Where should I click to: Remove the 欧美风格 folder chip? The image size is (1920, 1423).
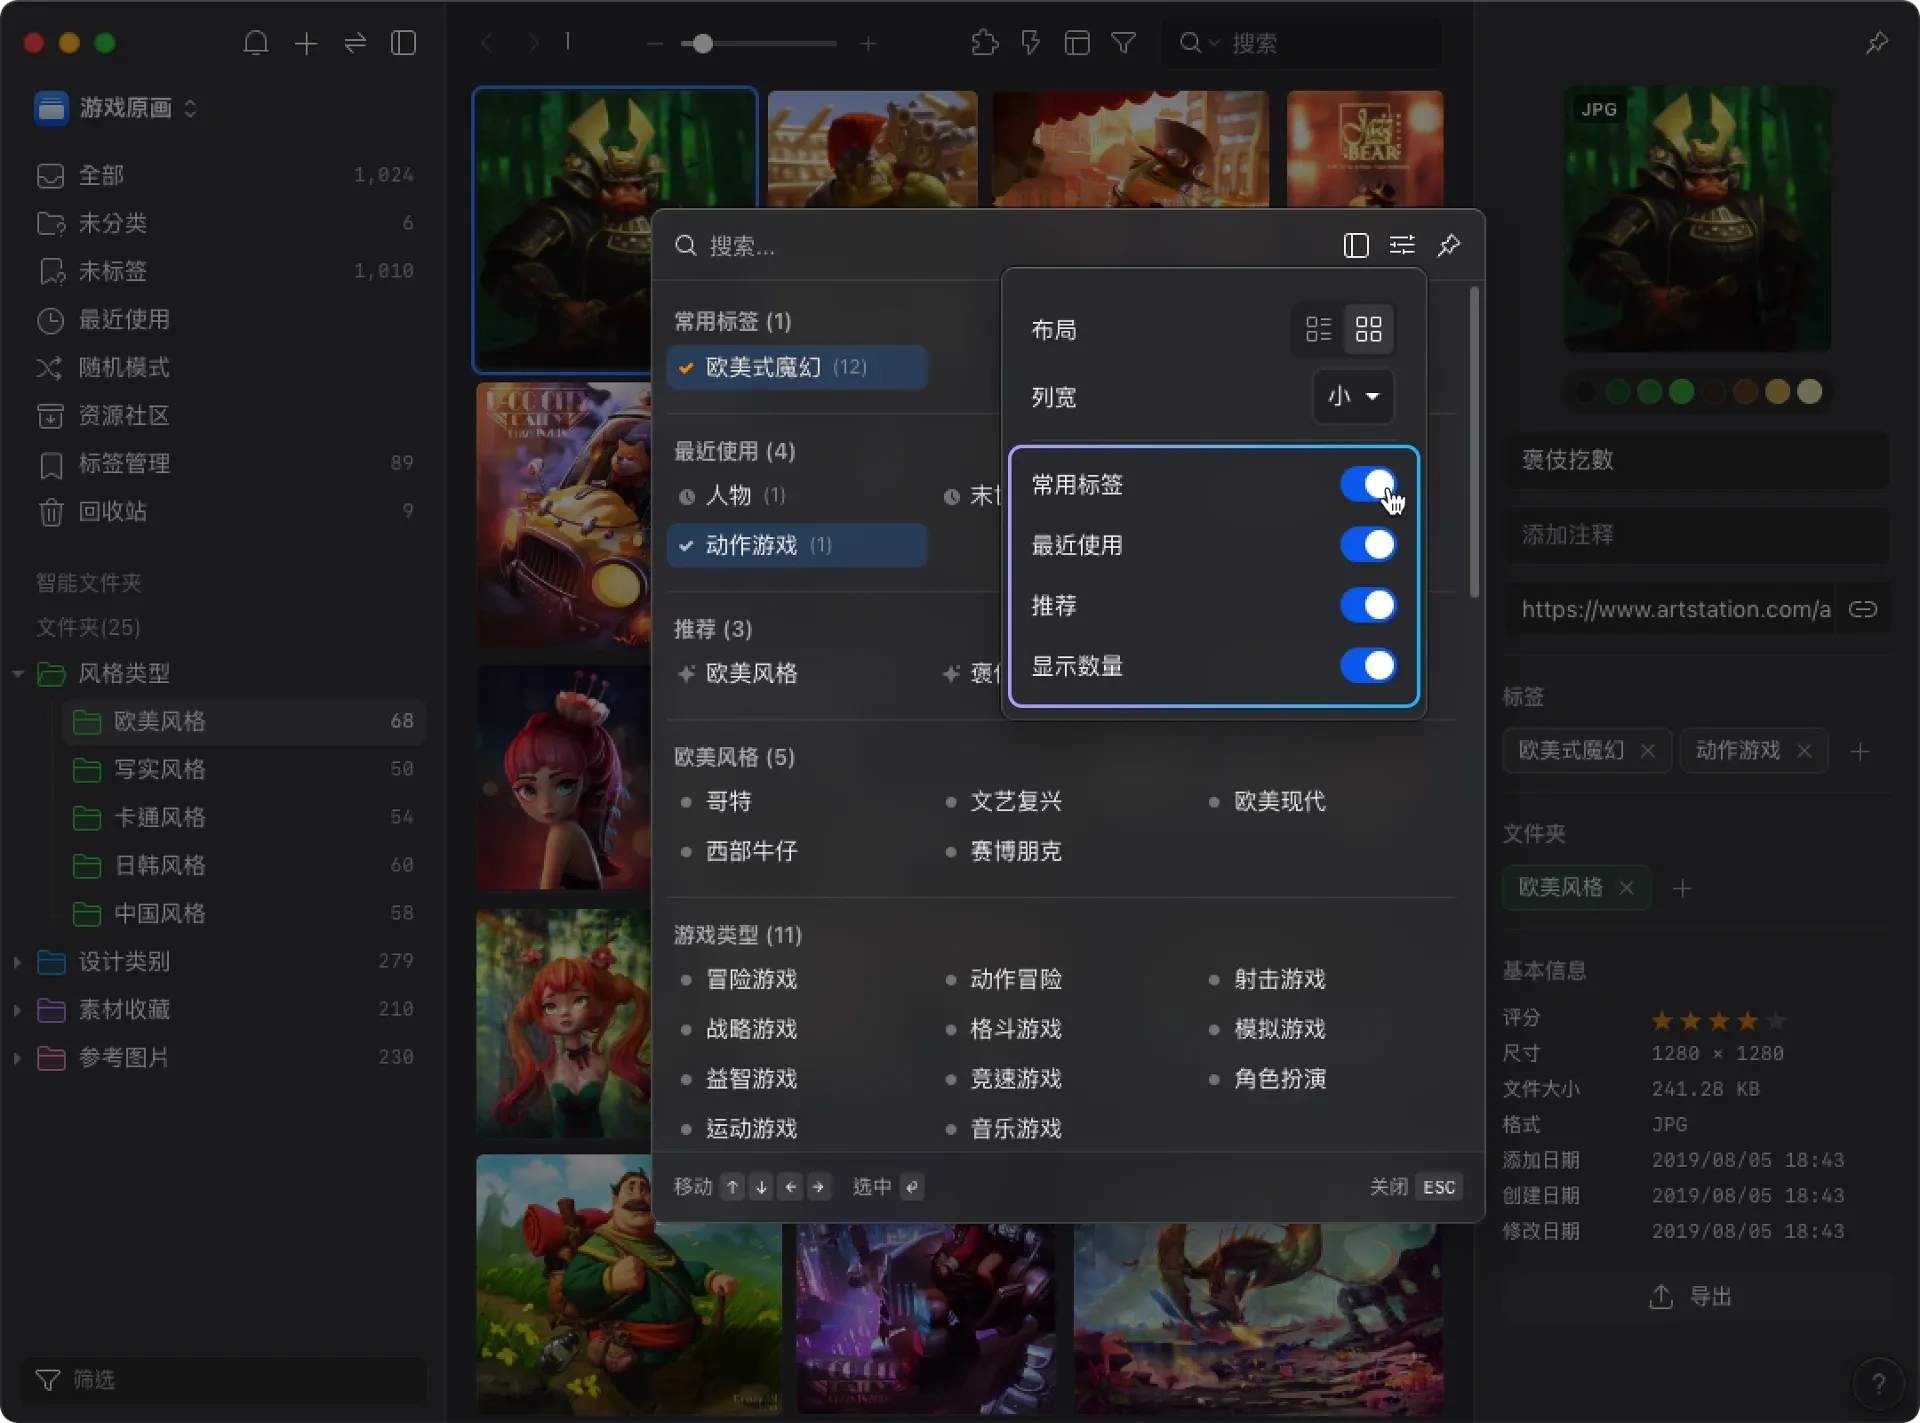[1626, 888]
